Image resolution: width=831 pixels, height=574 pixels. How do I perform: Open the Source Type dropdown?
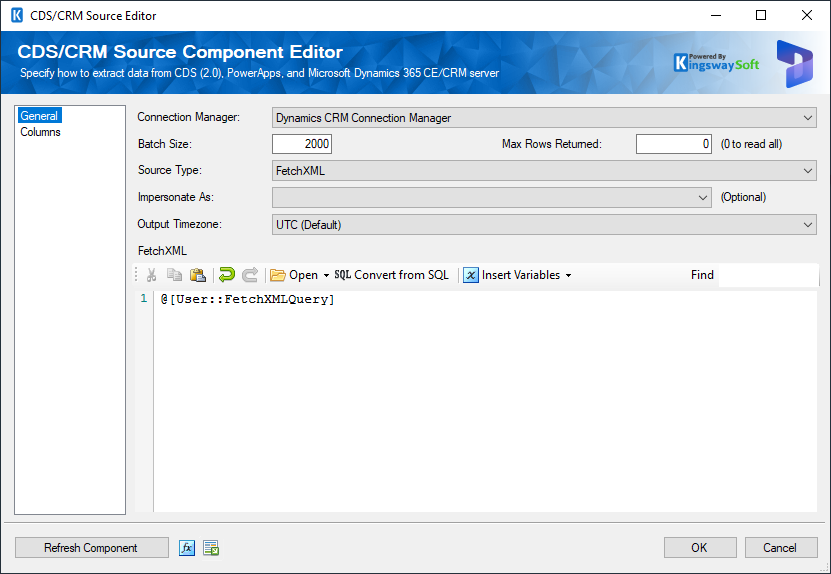coord(544,171)
